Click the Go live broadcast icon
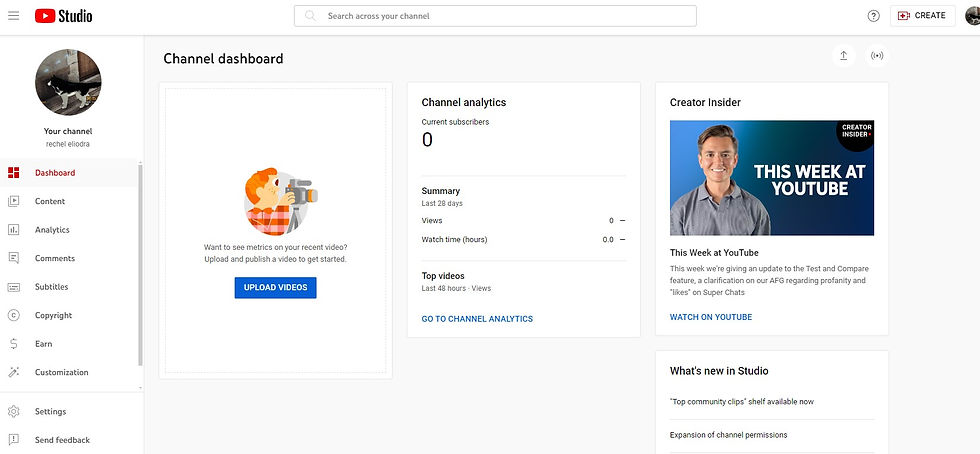 [878, 56]
